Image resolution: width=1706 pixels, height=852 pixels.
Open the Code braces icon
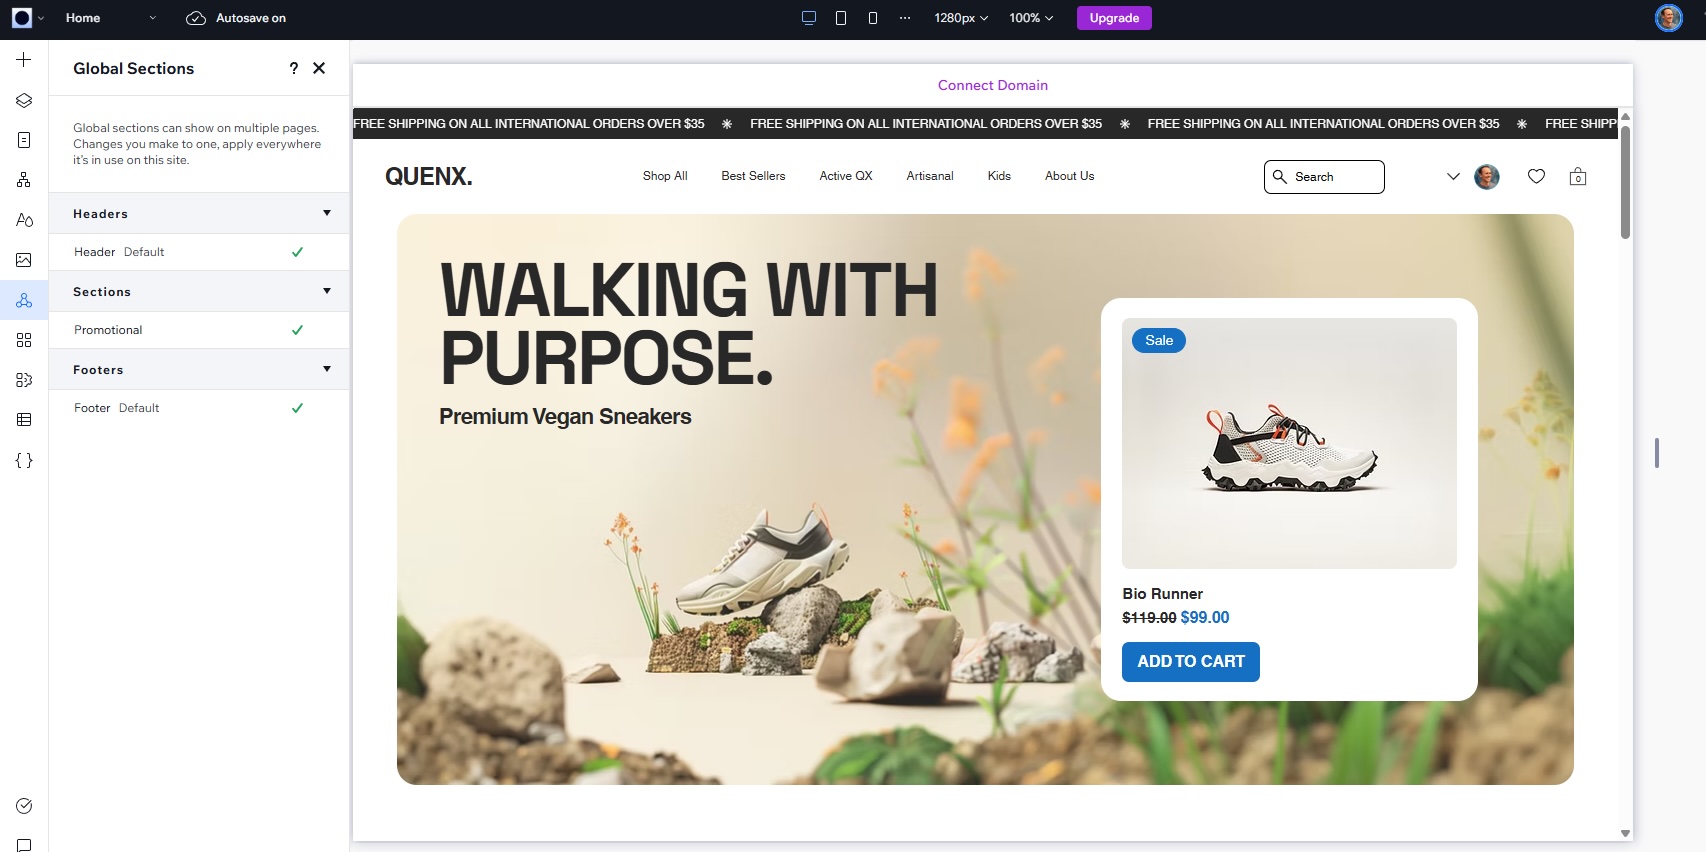[x=24, y=460]
